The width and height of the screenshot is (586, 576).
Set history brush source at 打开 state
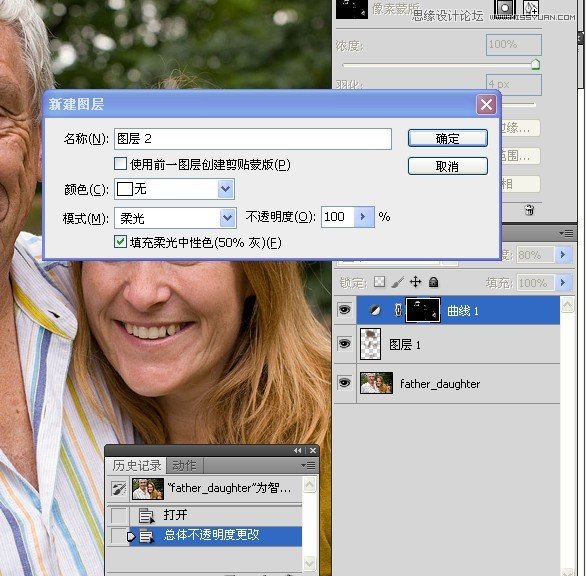(x=119, y=516)
